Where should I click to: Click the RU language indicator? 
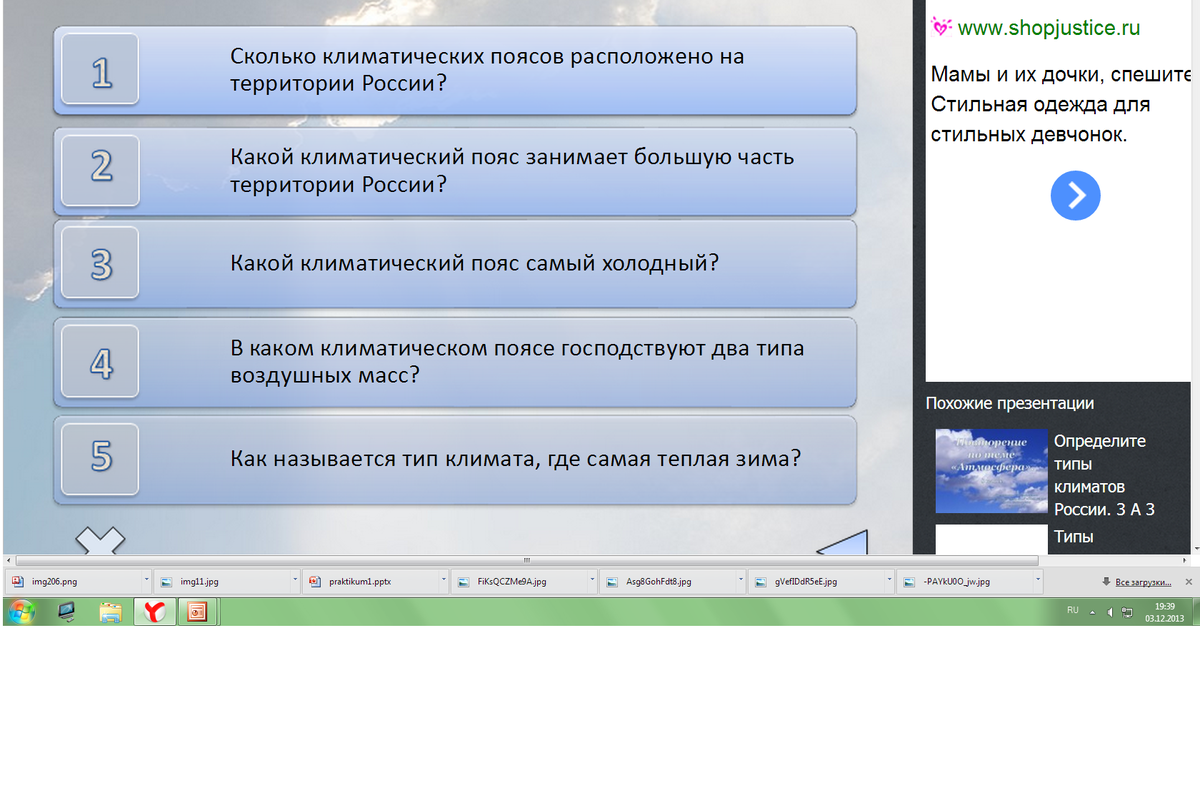pyautogui.click(x=1073, y=610)
